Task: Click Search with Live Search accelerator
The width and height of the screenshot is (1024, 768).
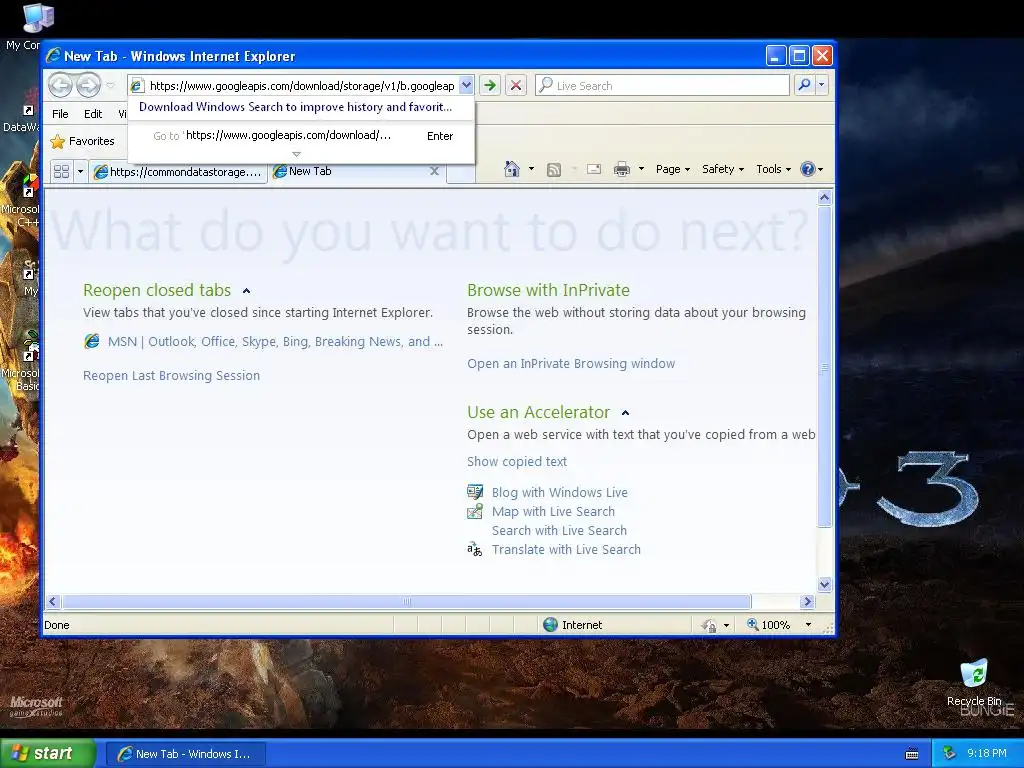Action: point(559,530)
